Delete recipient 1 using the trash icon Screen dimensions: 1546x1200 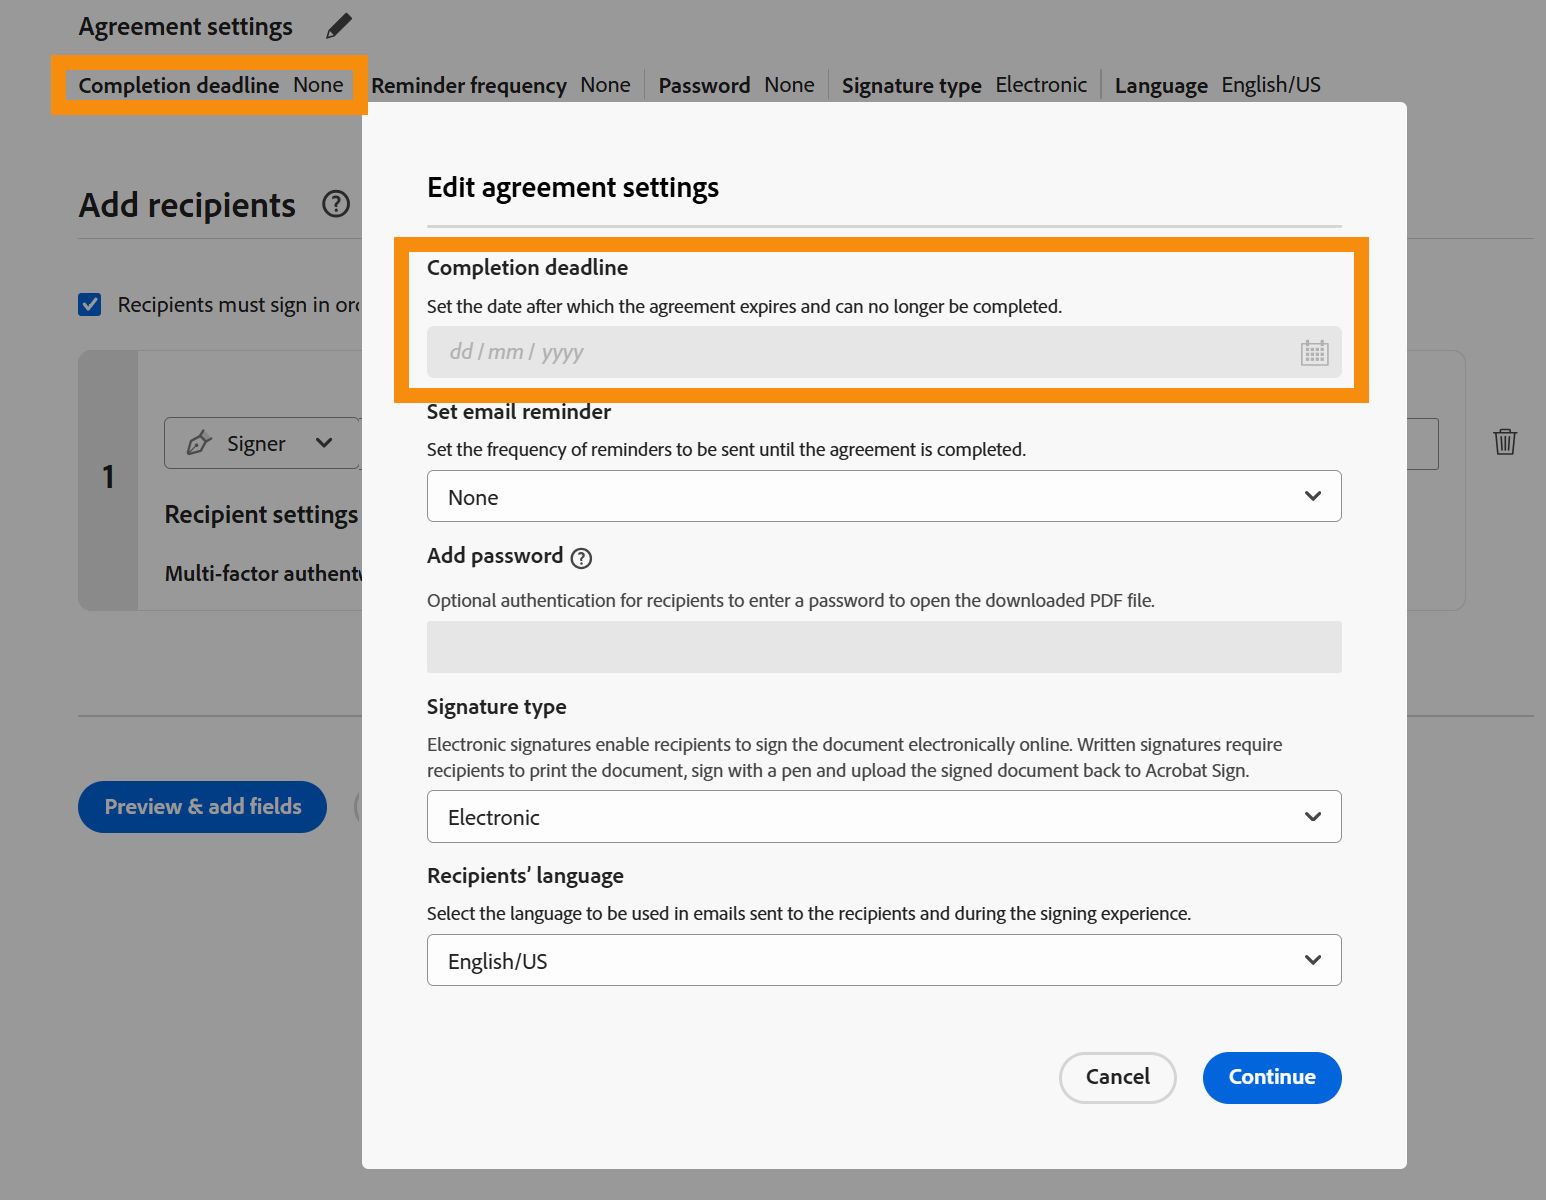1505,441
